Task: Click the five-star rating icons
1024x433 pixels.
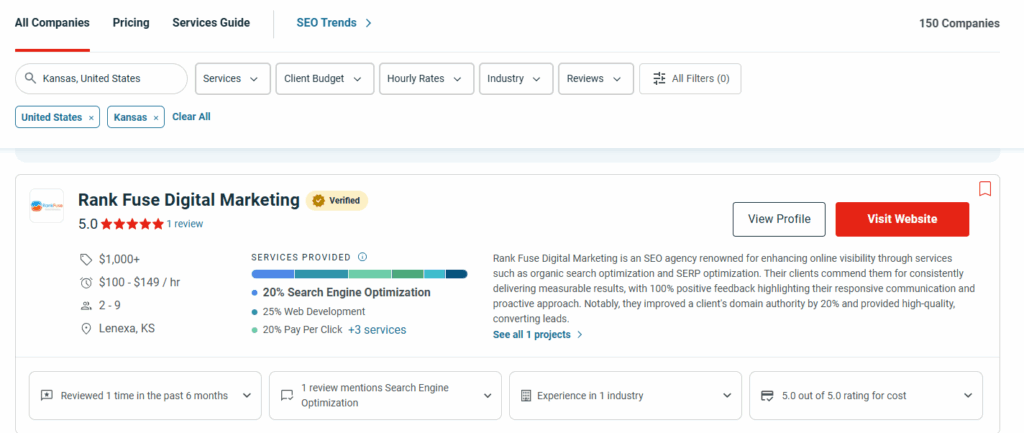Action: 131,224
